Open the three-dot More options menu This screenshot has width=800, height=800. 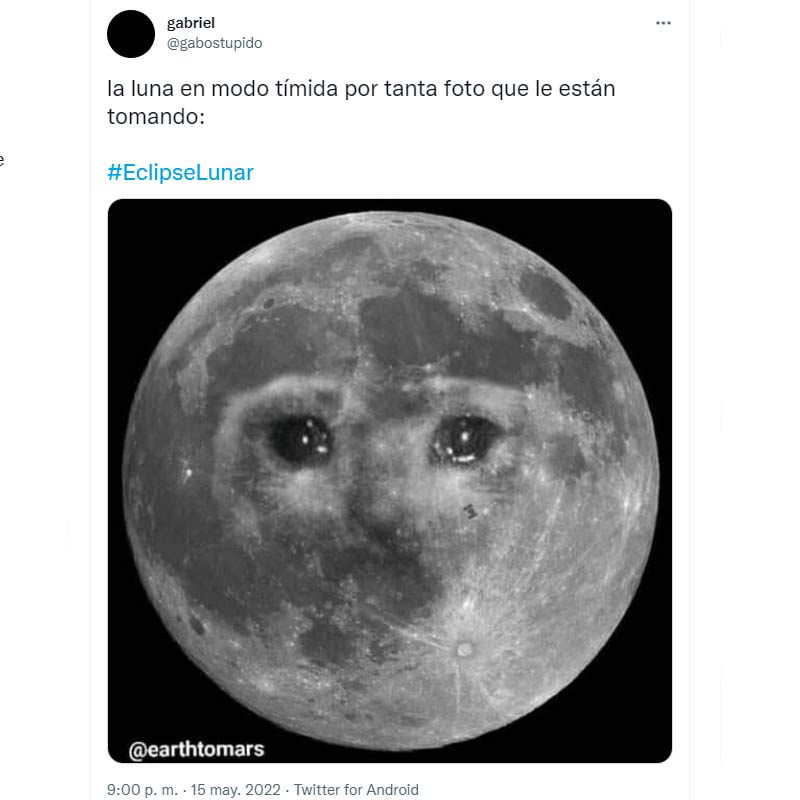(663, 23)
